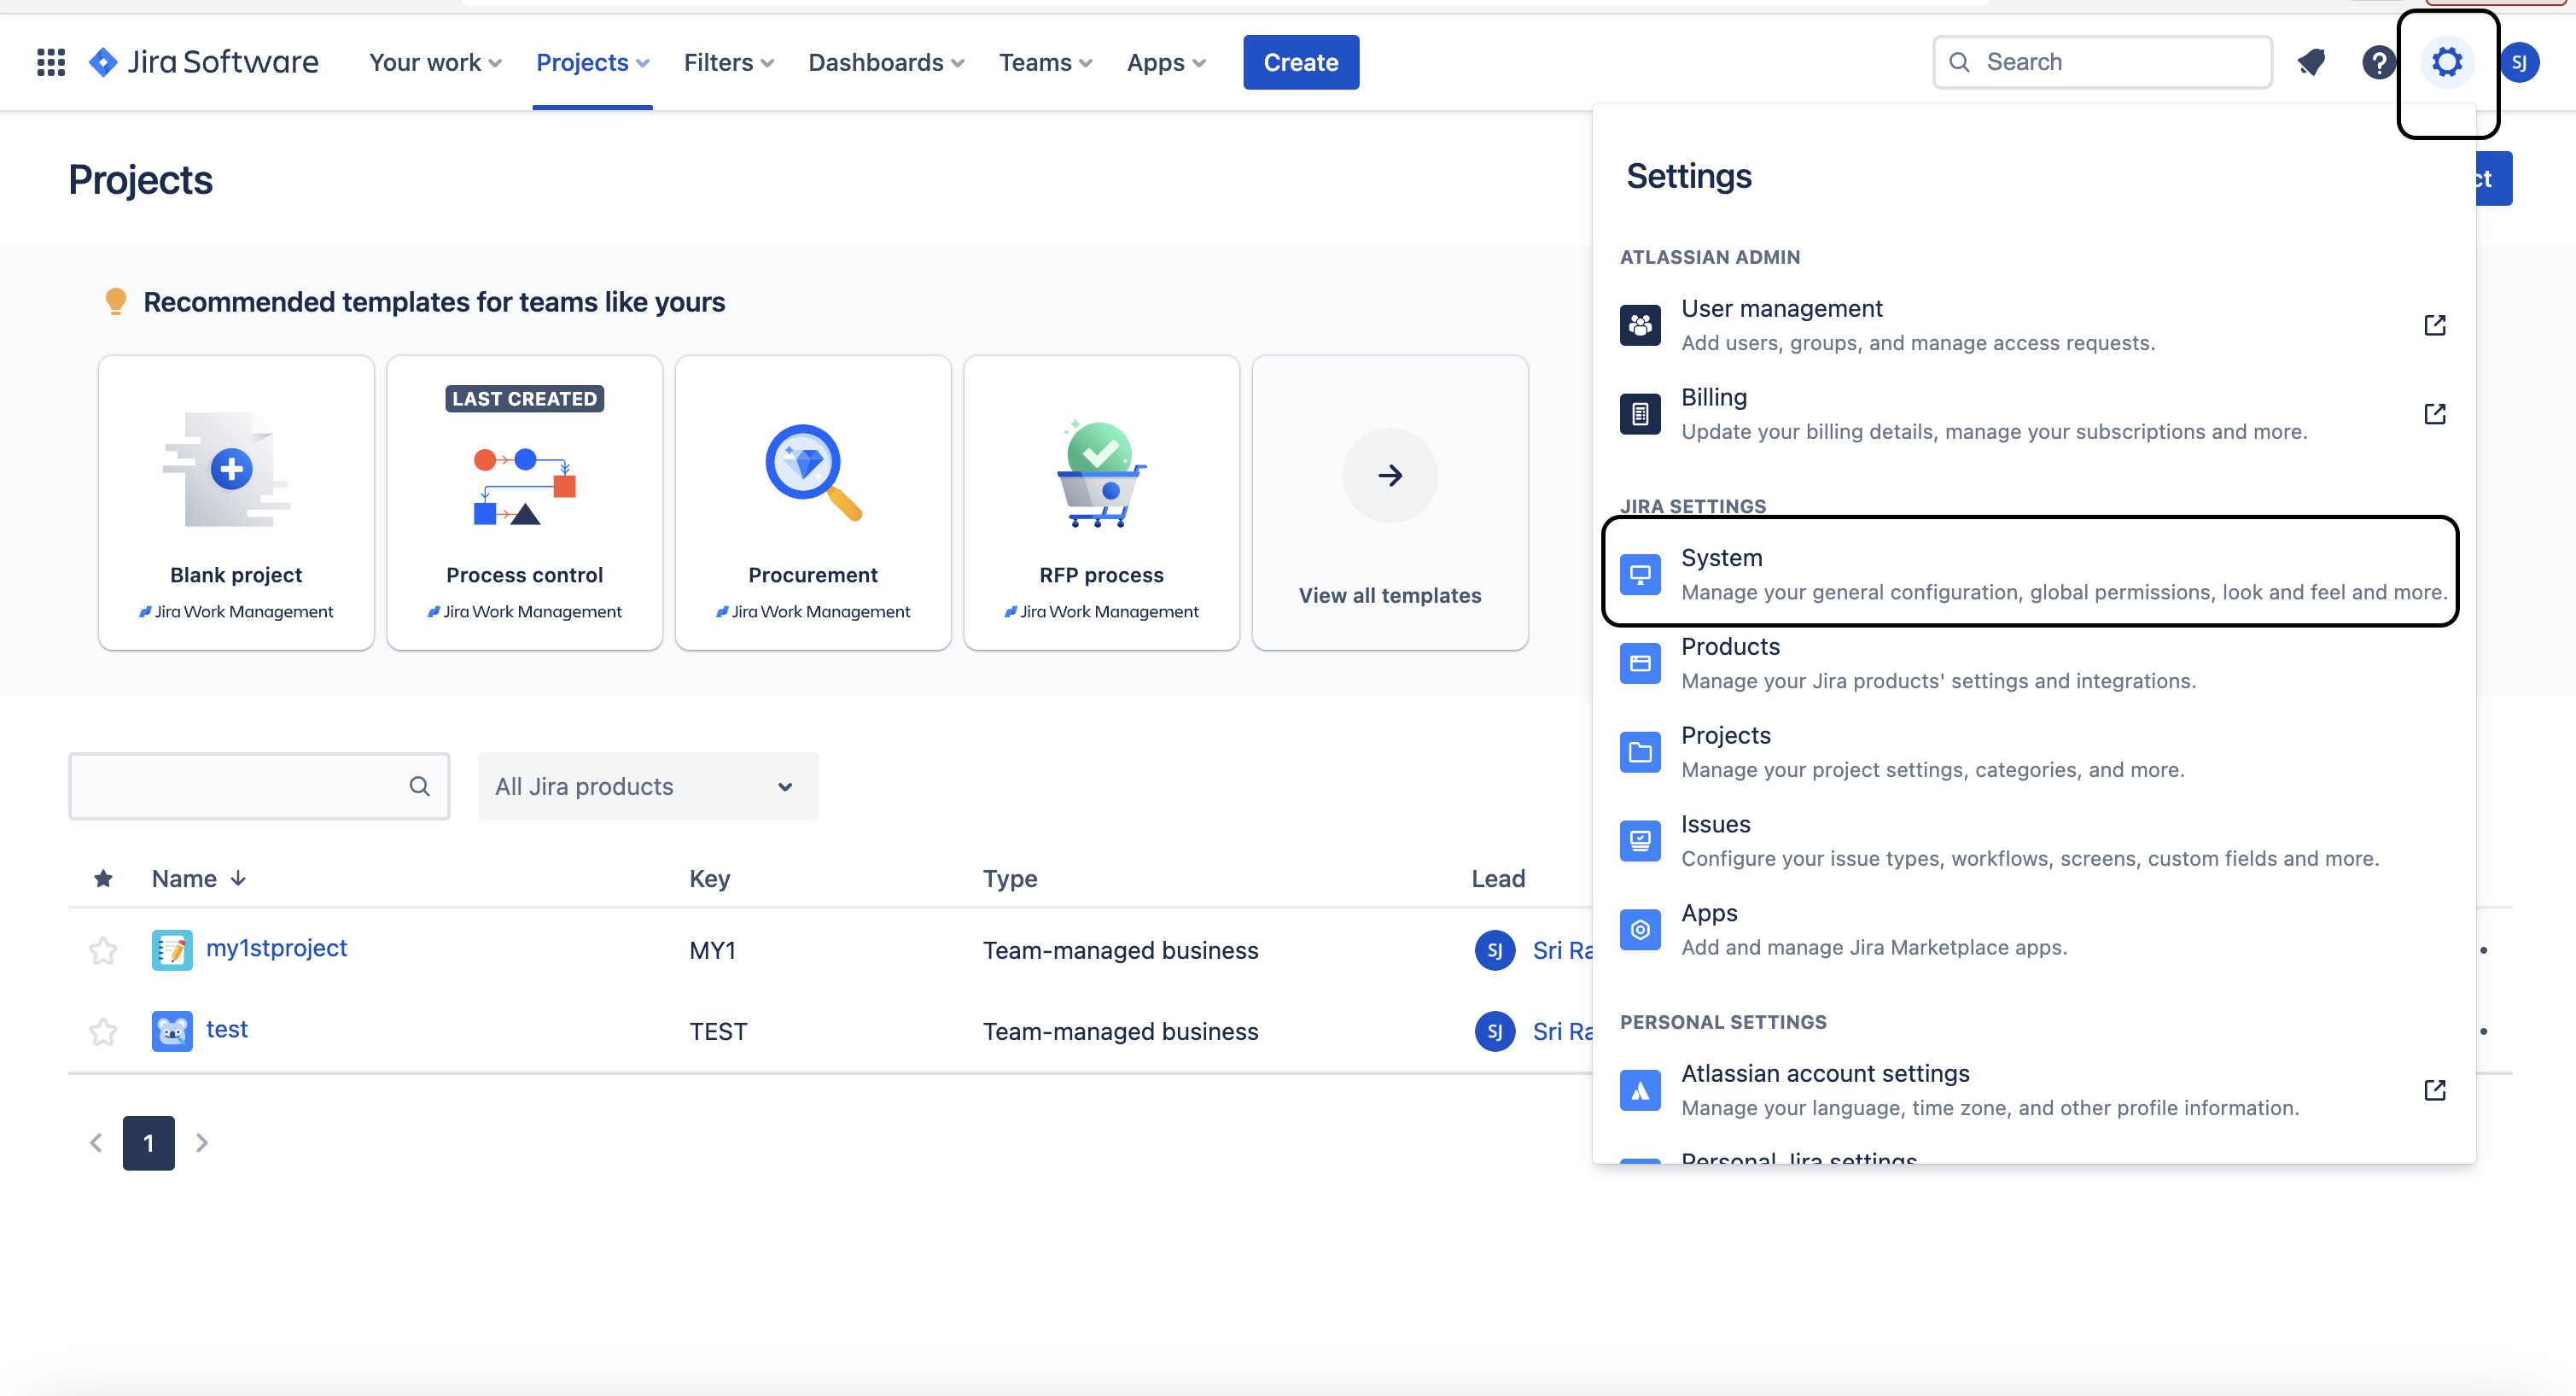Click the Type column header
2576x1396 pixels.
(1009, 879)
